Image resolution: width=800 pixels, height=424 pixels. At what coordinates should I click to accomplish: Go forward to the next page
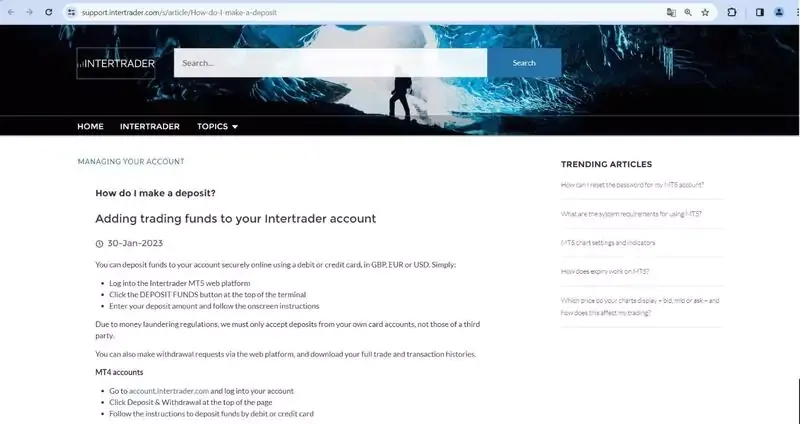[x=29, y=12]
